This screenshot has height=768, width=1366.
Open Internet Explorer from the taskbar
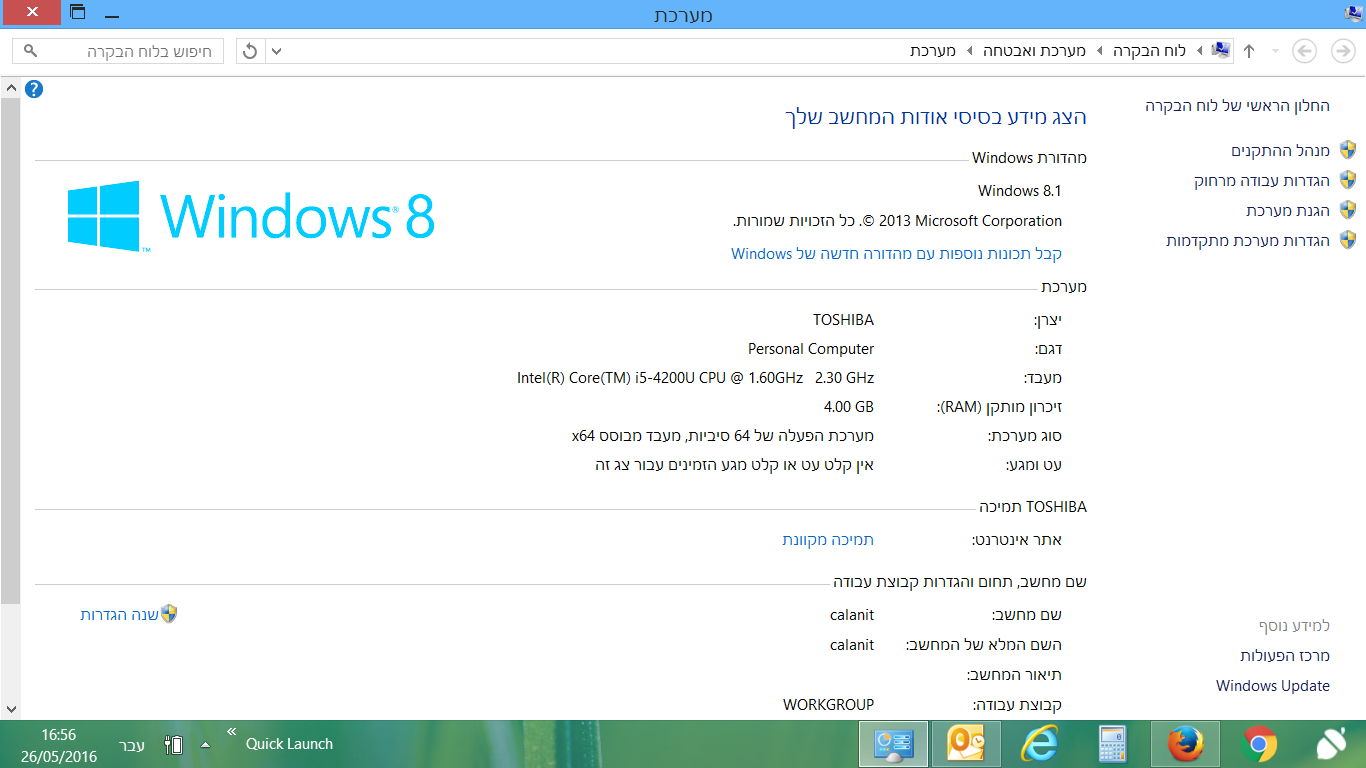(x=1039, y=744)
